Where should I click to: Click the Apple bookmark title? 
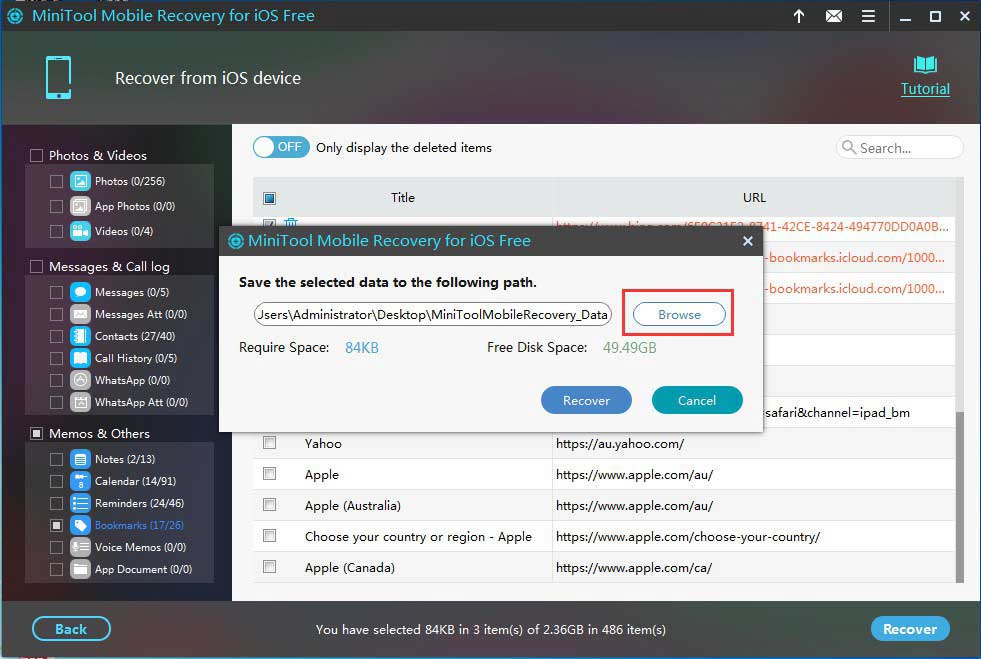pyautogui.click(x=322, y=474)
